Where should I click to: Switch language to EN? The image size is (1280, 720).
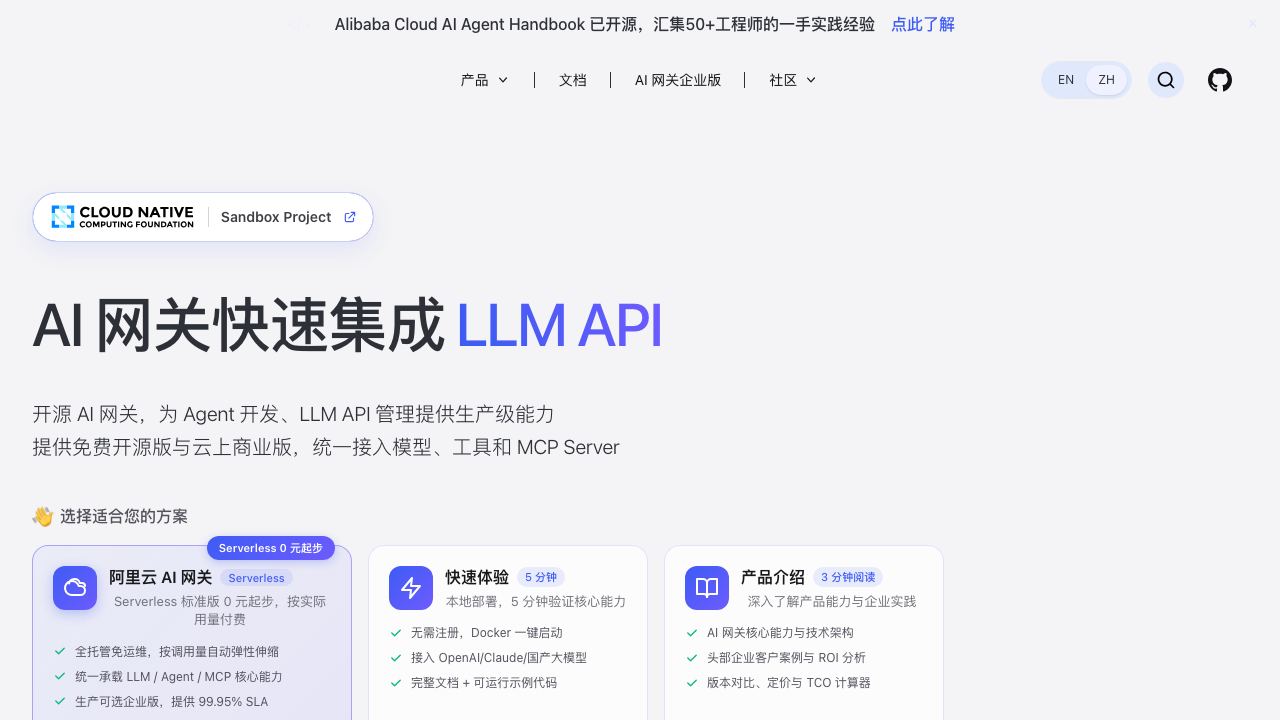click(1066, 80)
